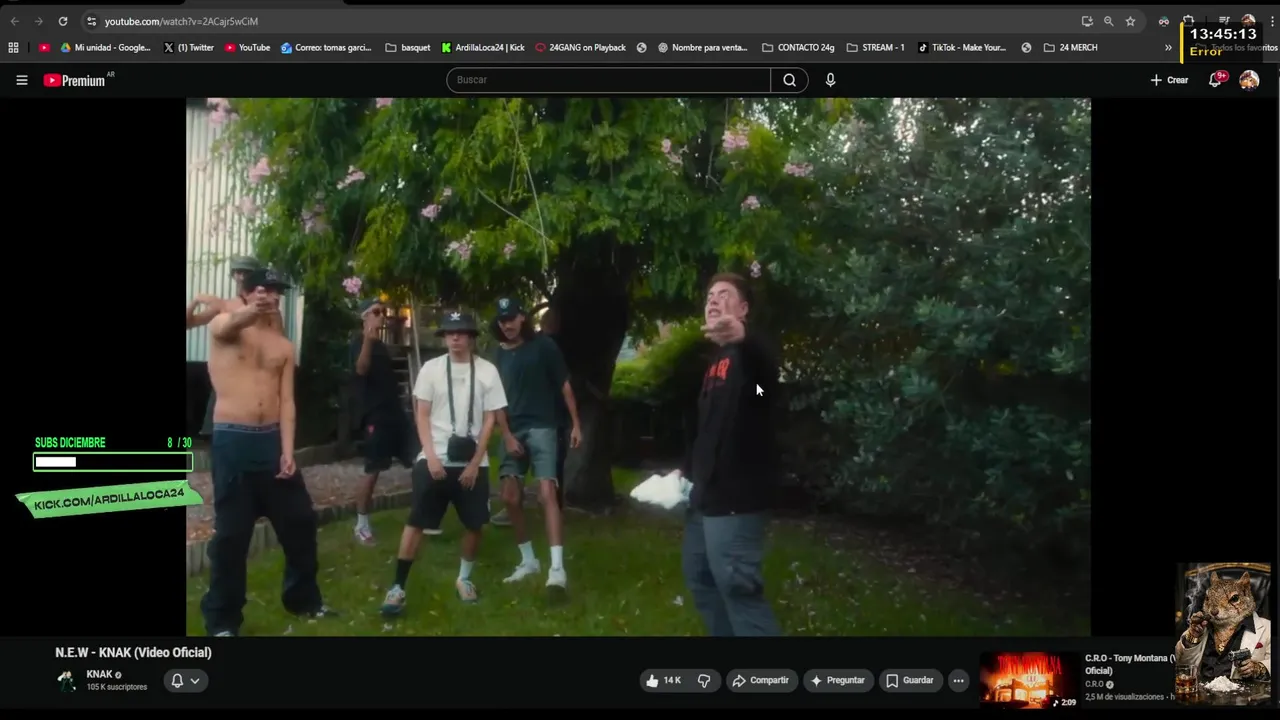The image size is (1280, 720).
Task: Open C.R.O - Tony Montana title link
Action: [1129, 664]
